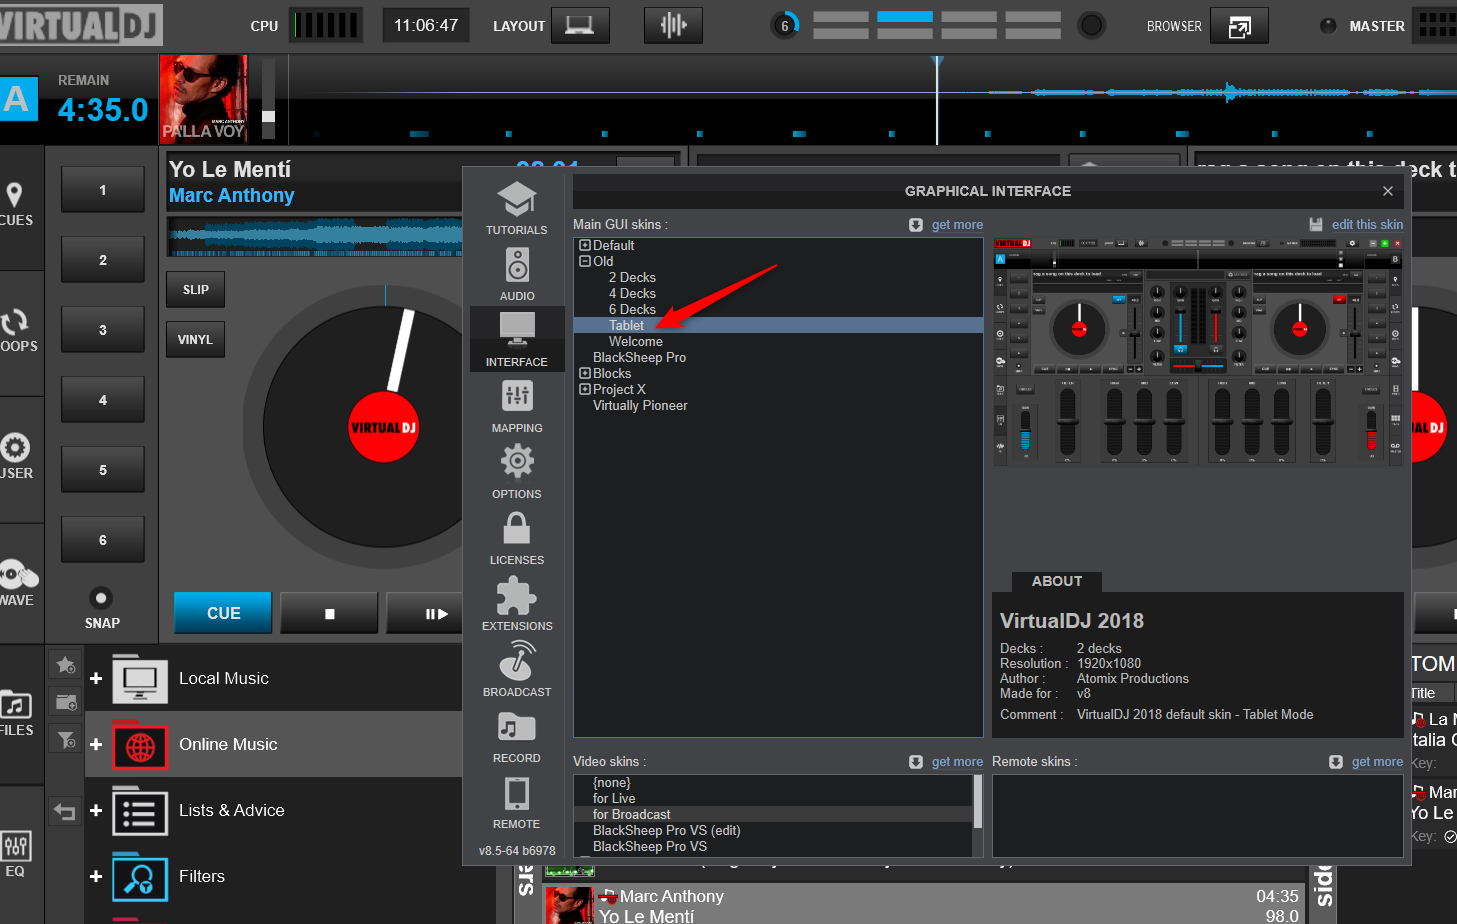1457x924 pixels.
Task: Select the Virtually Pioneer skin
Action: coord(640,405)
